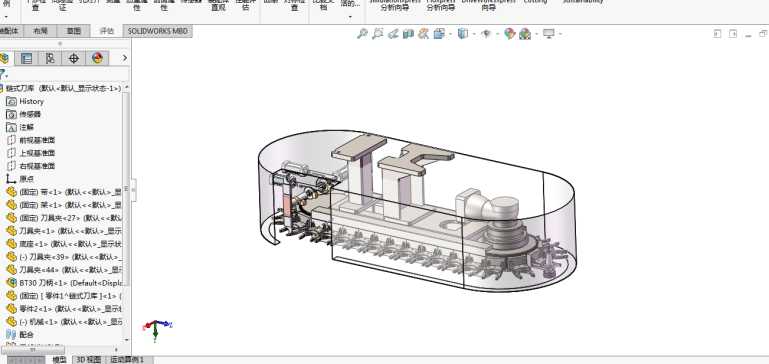
Task: Click the 3D 视图 bottom tab
Action: [89, 360]
